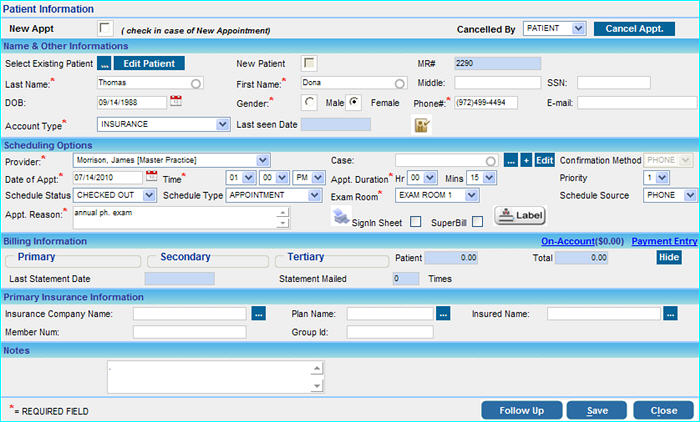Click the eligibility check icon beside Last seen Date

point(422,125)
